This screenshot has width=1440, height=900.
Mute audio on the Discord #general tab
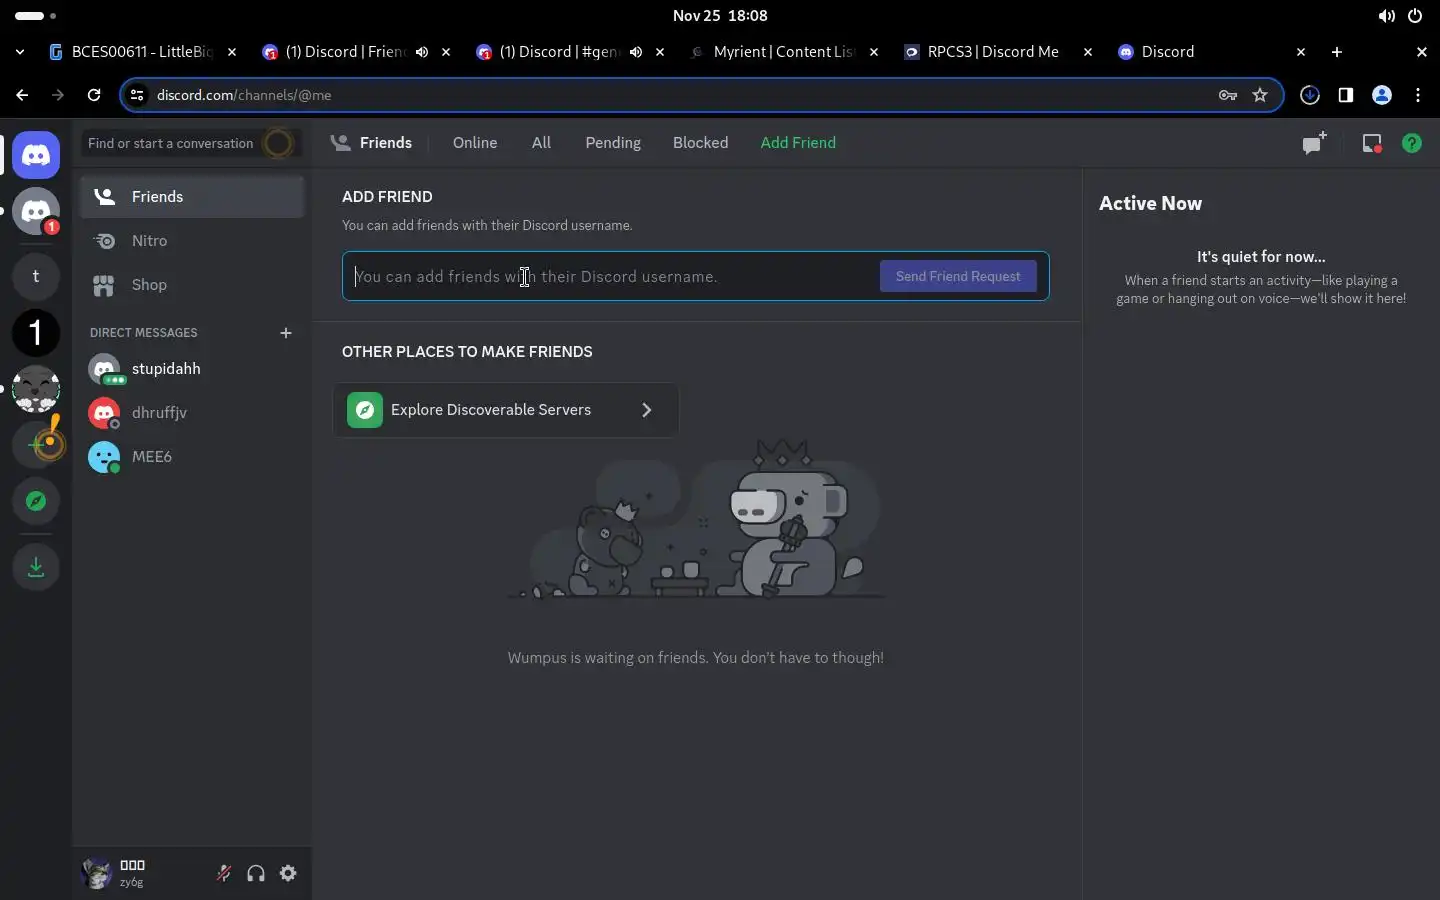click(x=636, y=52)
